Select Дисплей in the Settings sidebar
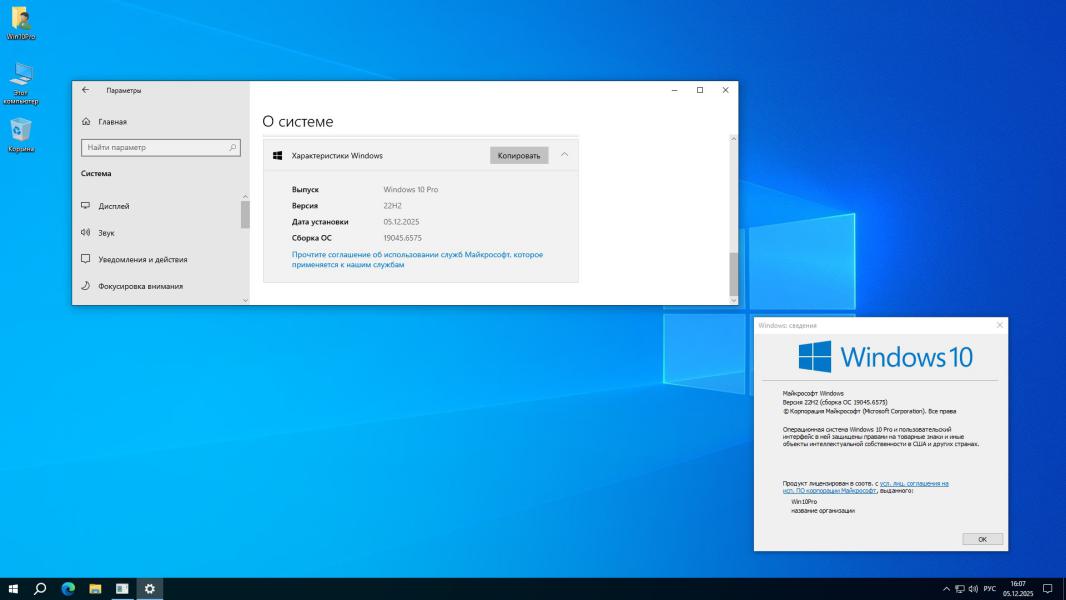This screenshot has height=600, width=1066. (113, 206)
